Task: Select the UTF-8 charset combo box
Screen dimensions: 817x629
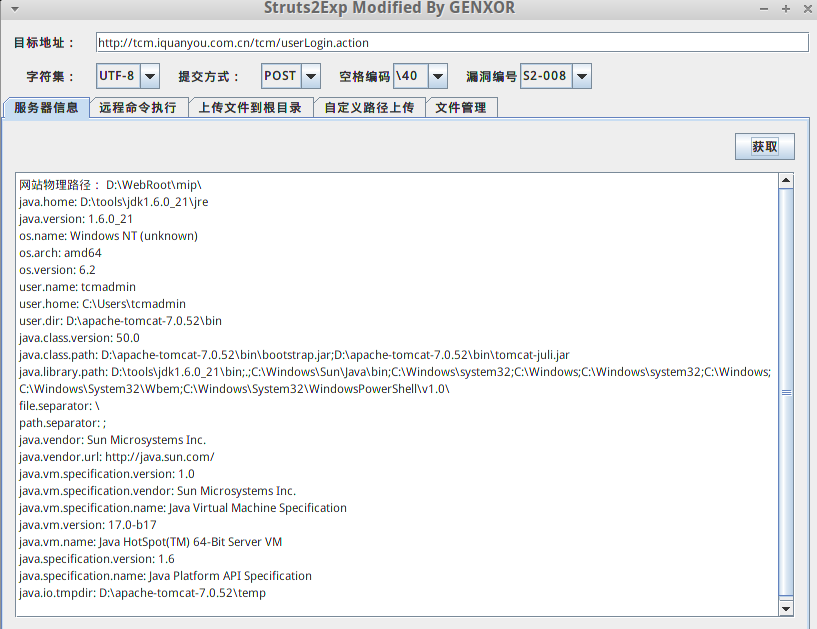Action: point(128,76)
